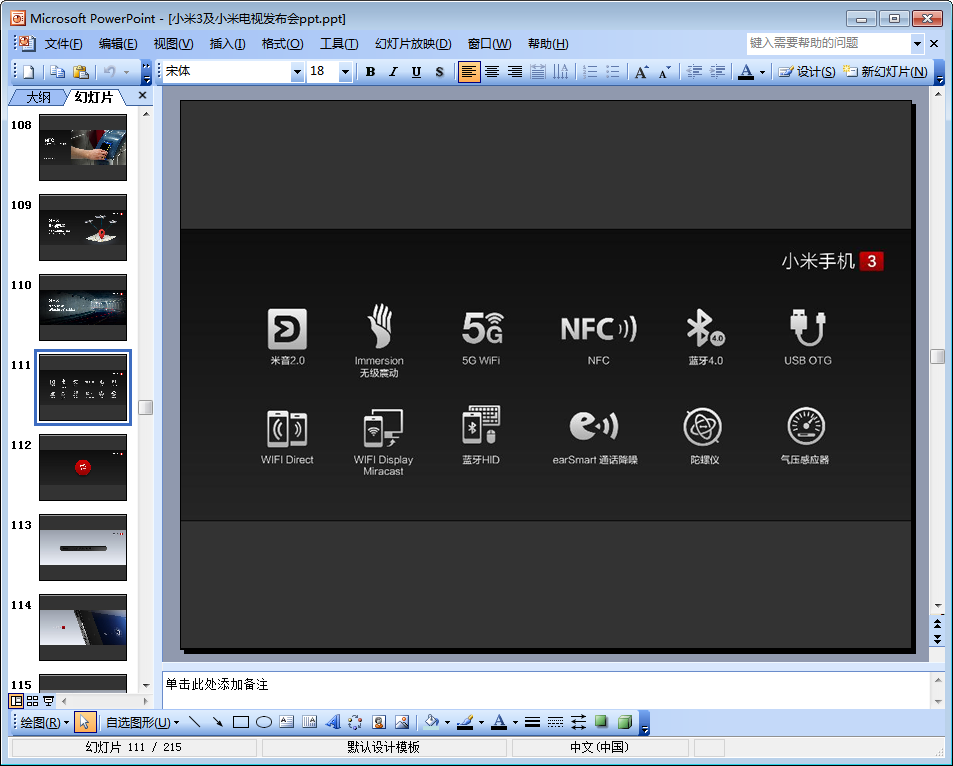
Task: Click the help question input field
Action: [x=828, y=43]
